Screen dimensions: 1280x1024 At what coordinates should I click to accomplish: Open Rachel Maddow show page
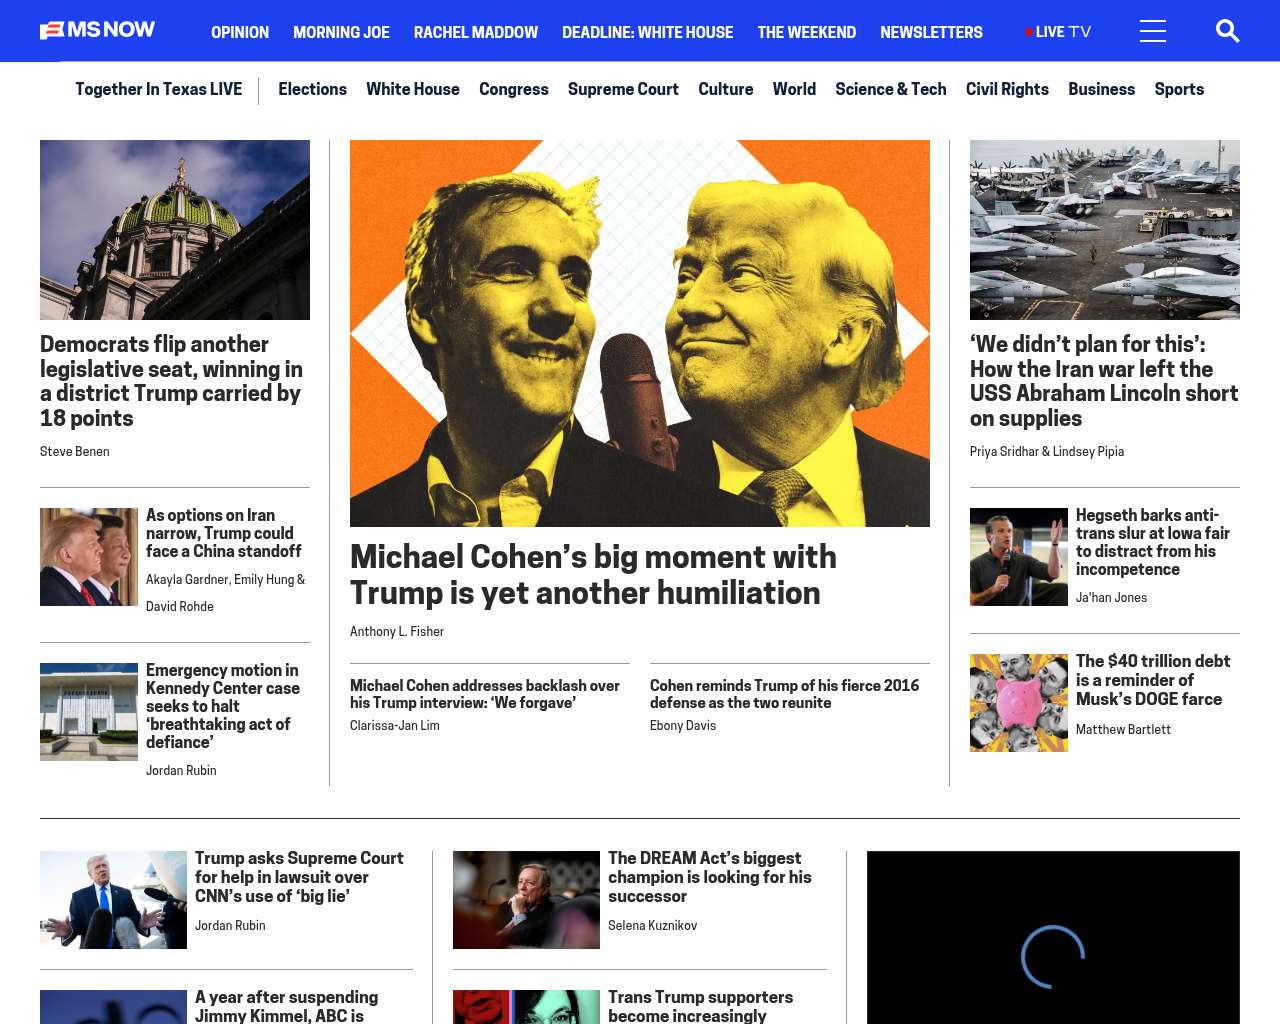pyautogui.click(x=476, y=32)
